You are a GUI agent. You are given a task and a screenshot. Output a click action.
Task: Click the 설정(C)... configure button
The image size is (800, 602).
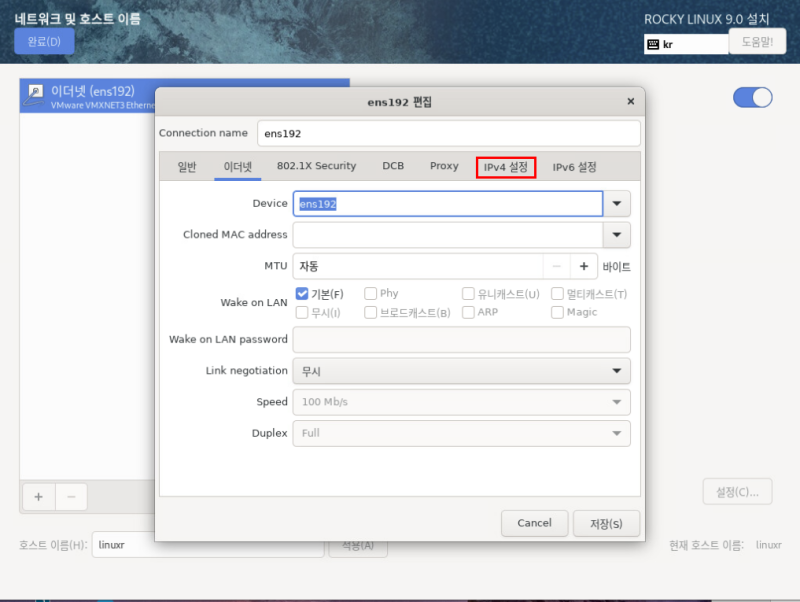737,492
